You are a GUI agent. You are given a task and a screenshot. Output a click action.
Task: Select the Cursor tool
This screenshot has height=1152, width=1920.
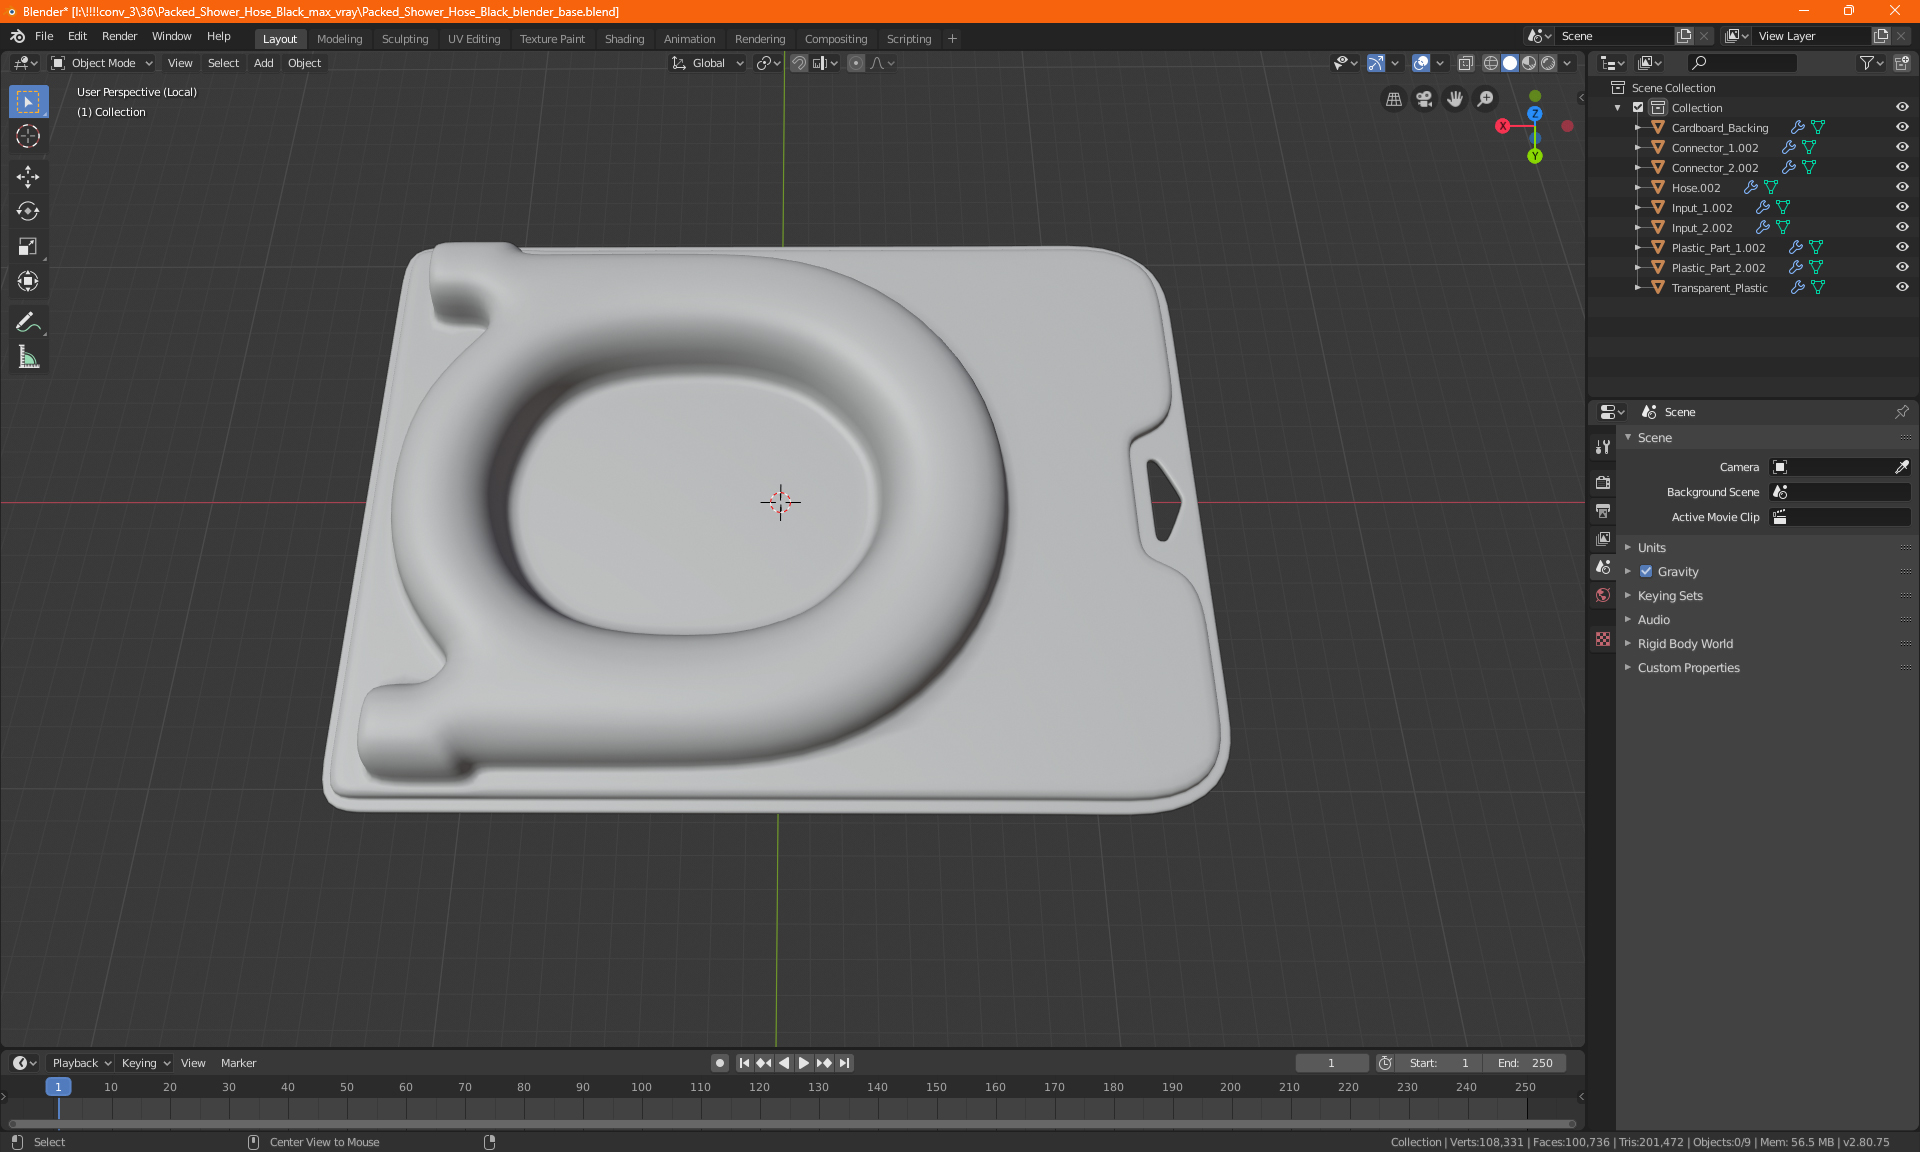pyautogui.click(x=28, y=137)
